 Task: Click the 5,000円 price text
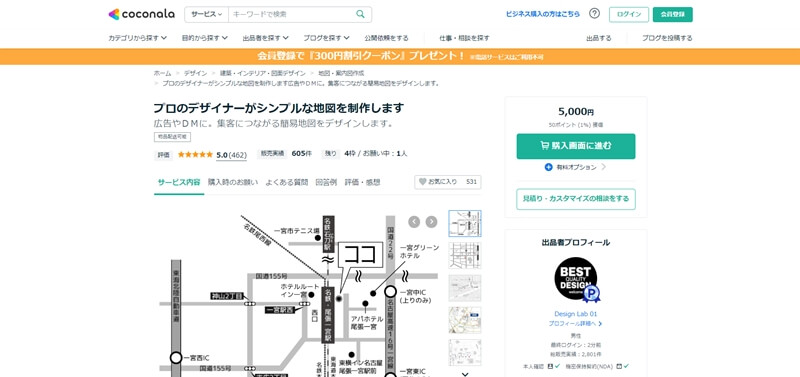tap(576, 112)
